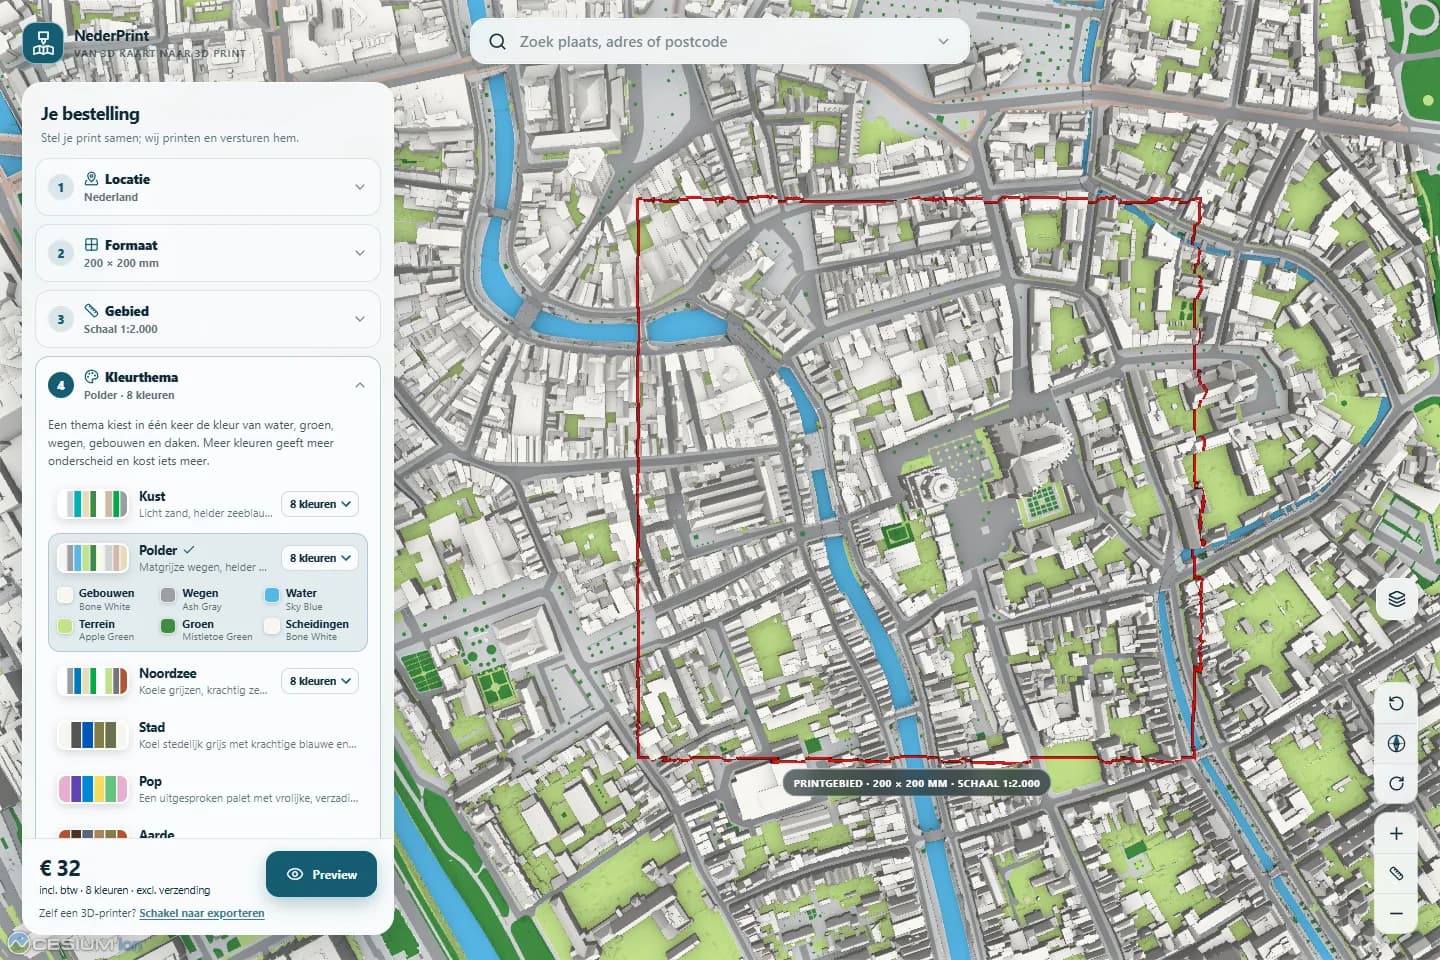Click the search magnifier icon
This screenshot has width=1440, height=960.
pyautogui.click(x=497, y=42)
